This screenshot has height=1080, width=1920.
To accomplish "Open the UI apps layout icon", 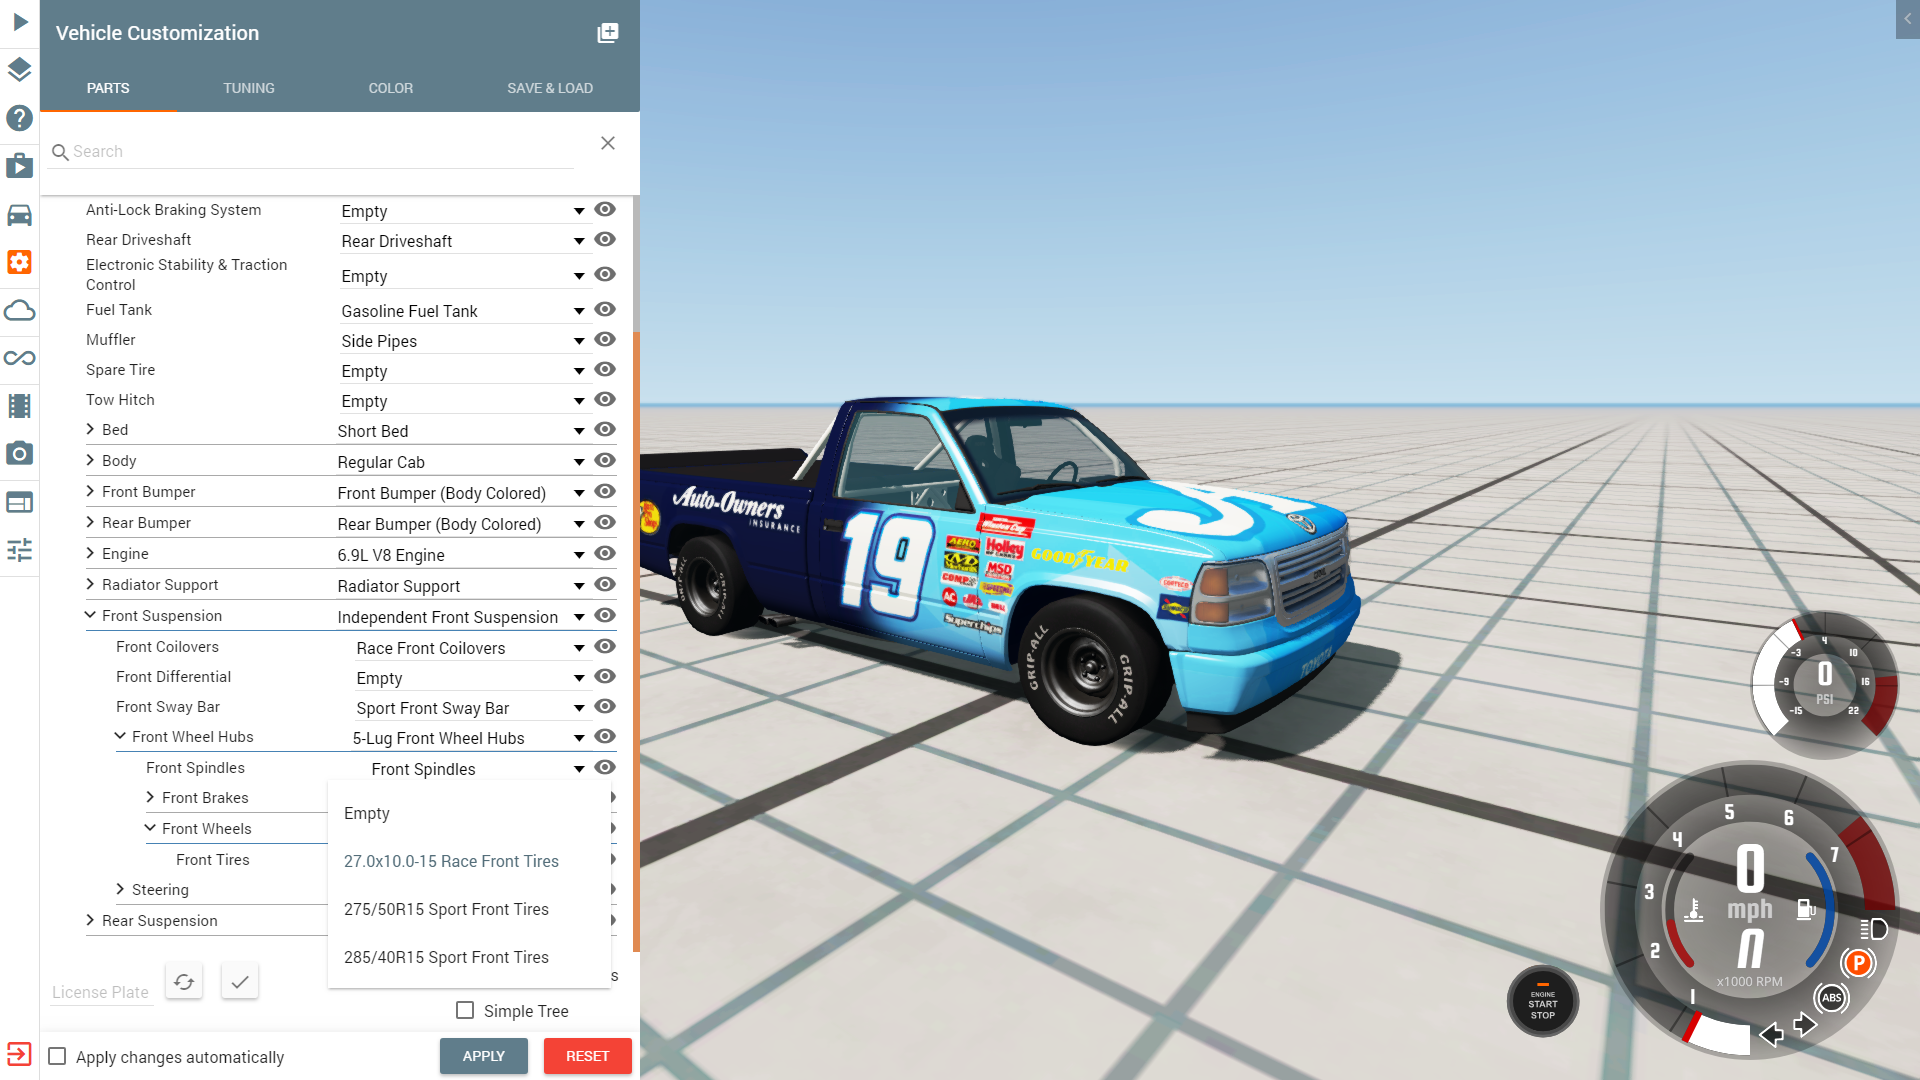I will (x=19, y=502).
